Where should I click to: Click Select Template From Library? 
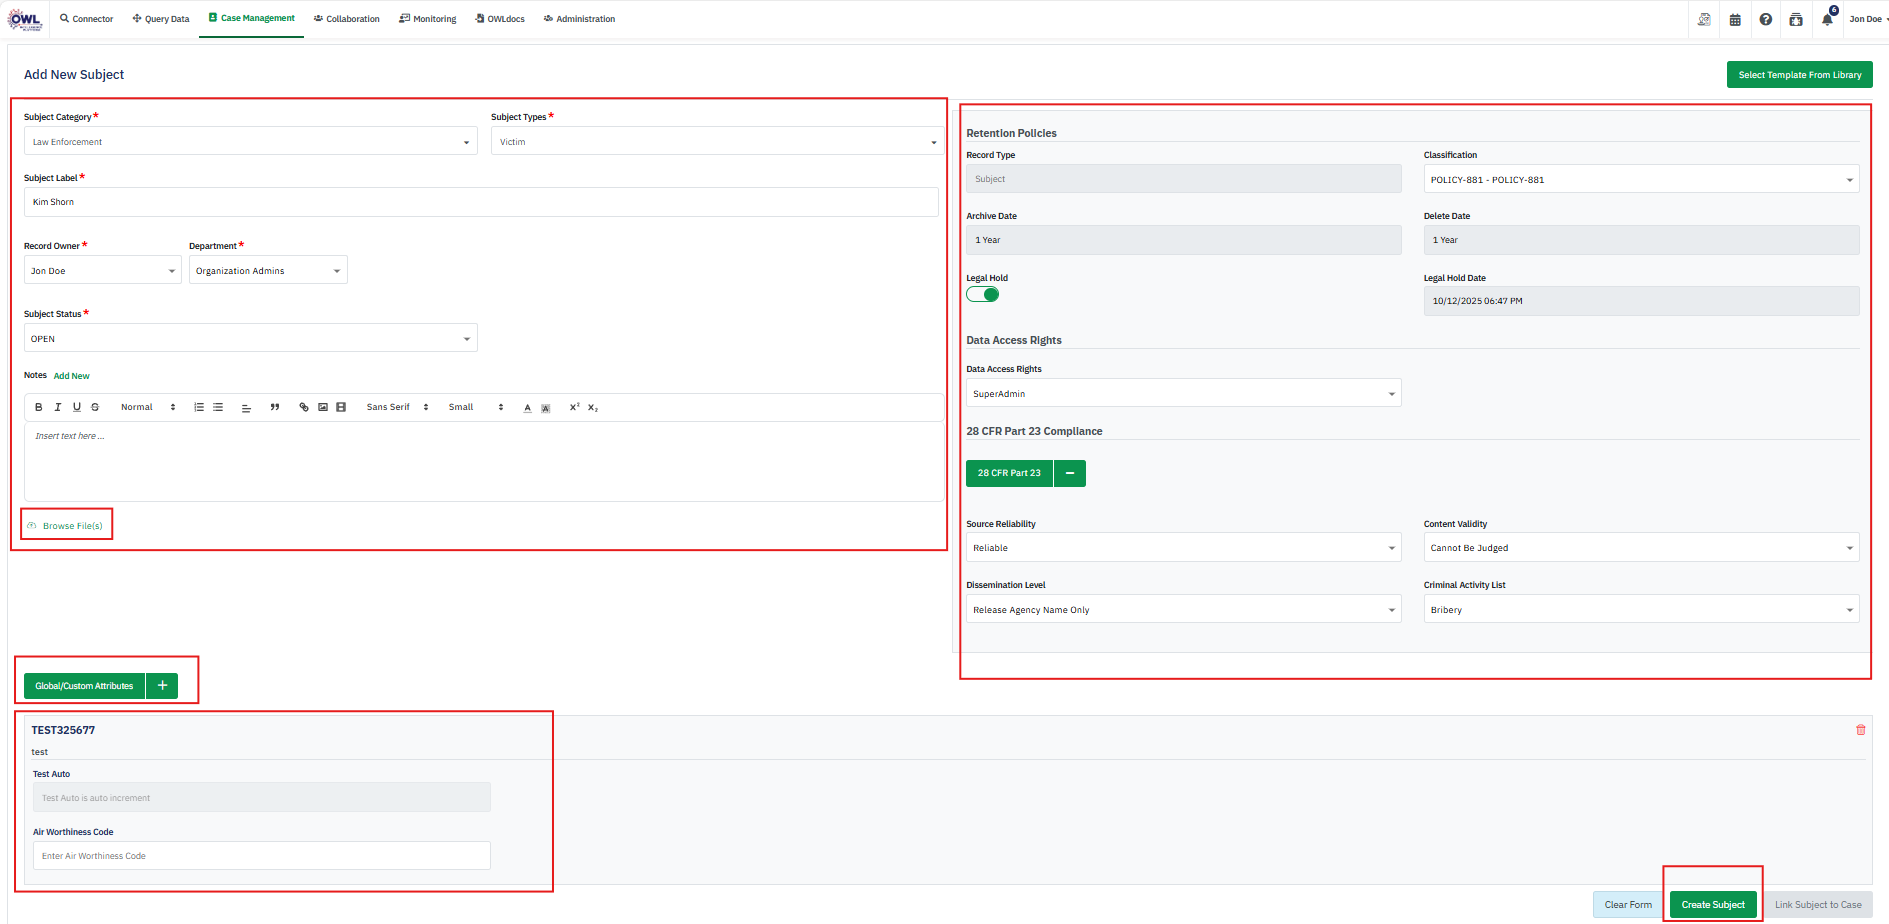[1799, 75]
